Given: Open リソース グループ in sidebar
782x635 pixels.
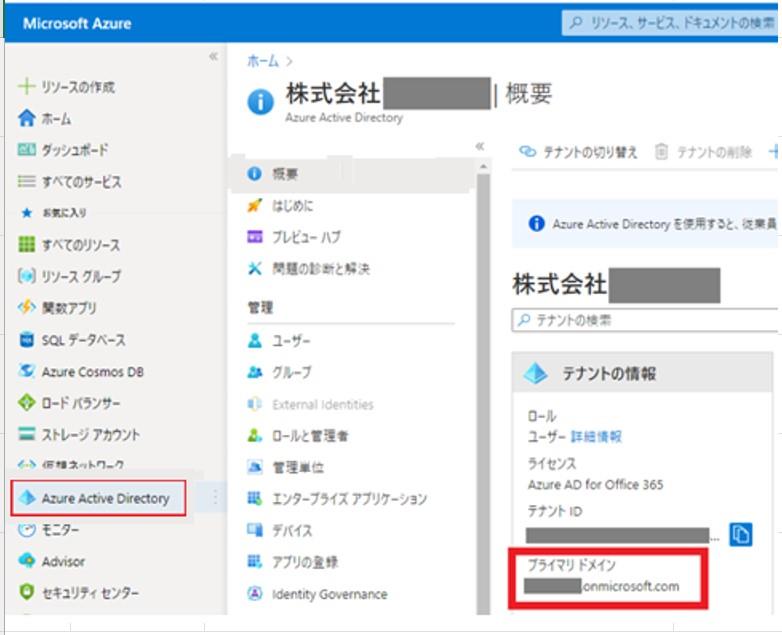Looking at the screenshot, I should coord(69,276).
